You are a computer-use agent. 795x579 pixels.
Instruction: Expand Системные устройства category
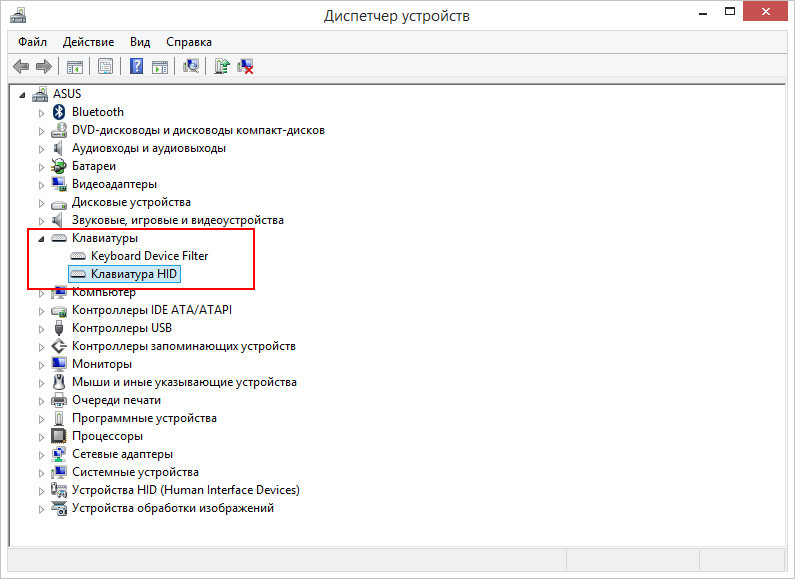click(42, 473)
